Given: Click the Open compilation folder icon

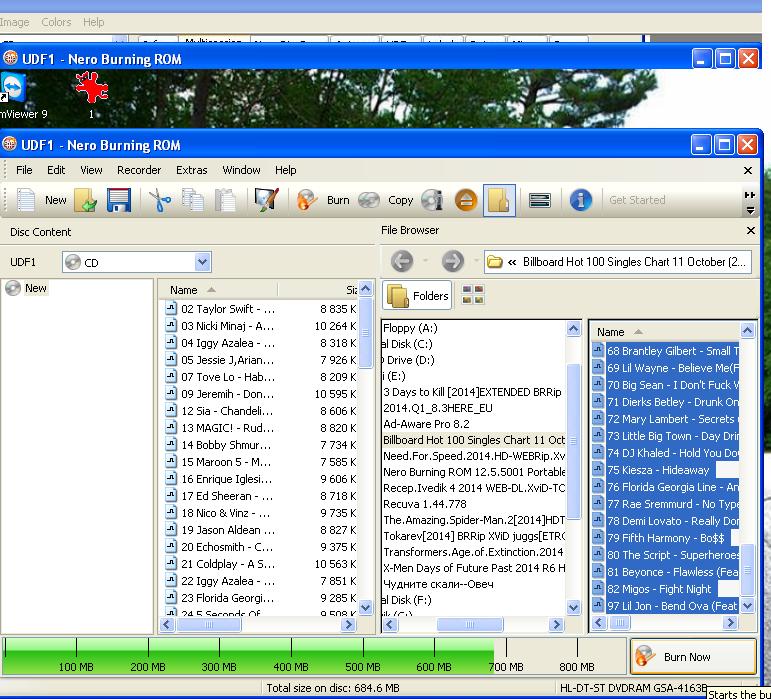Looking at the screenshot, I should [86, 200].
